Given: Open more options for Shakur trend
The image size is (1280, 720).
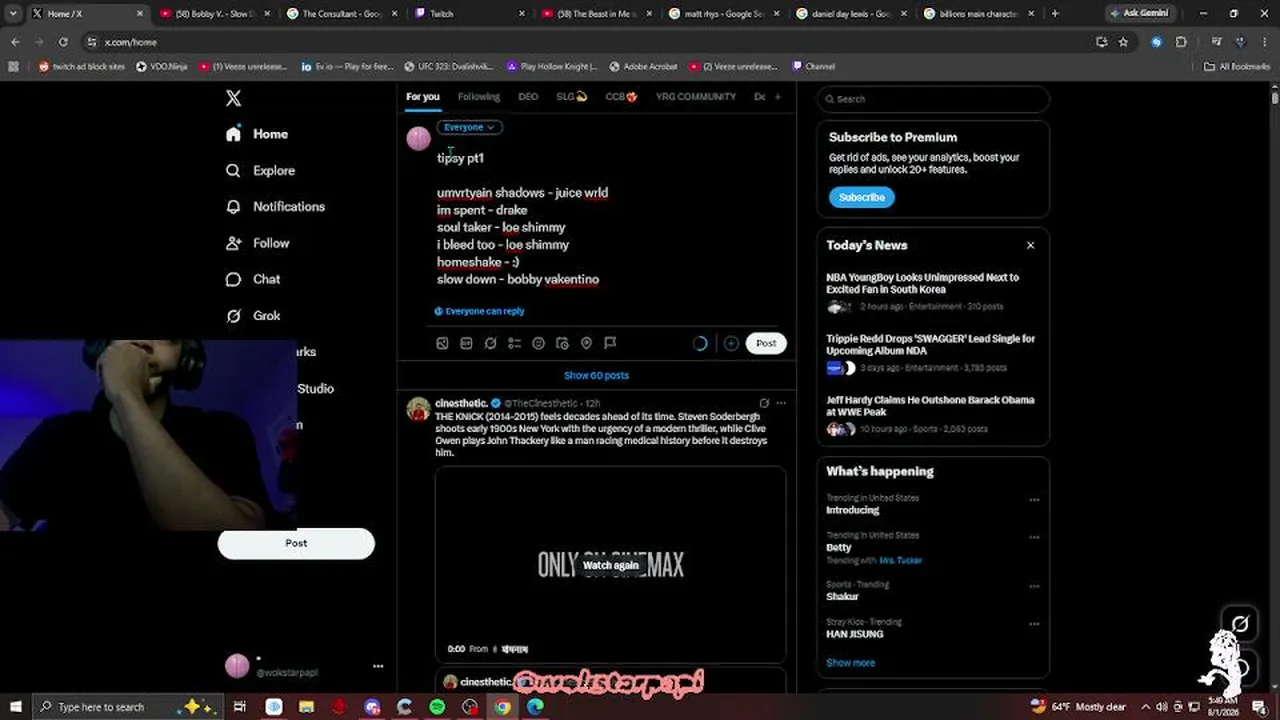Looking at the screenshot, I should (1034, 586).
